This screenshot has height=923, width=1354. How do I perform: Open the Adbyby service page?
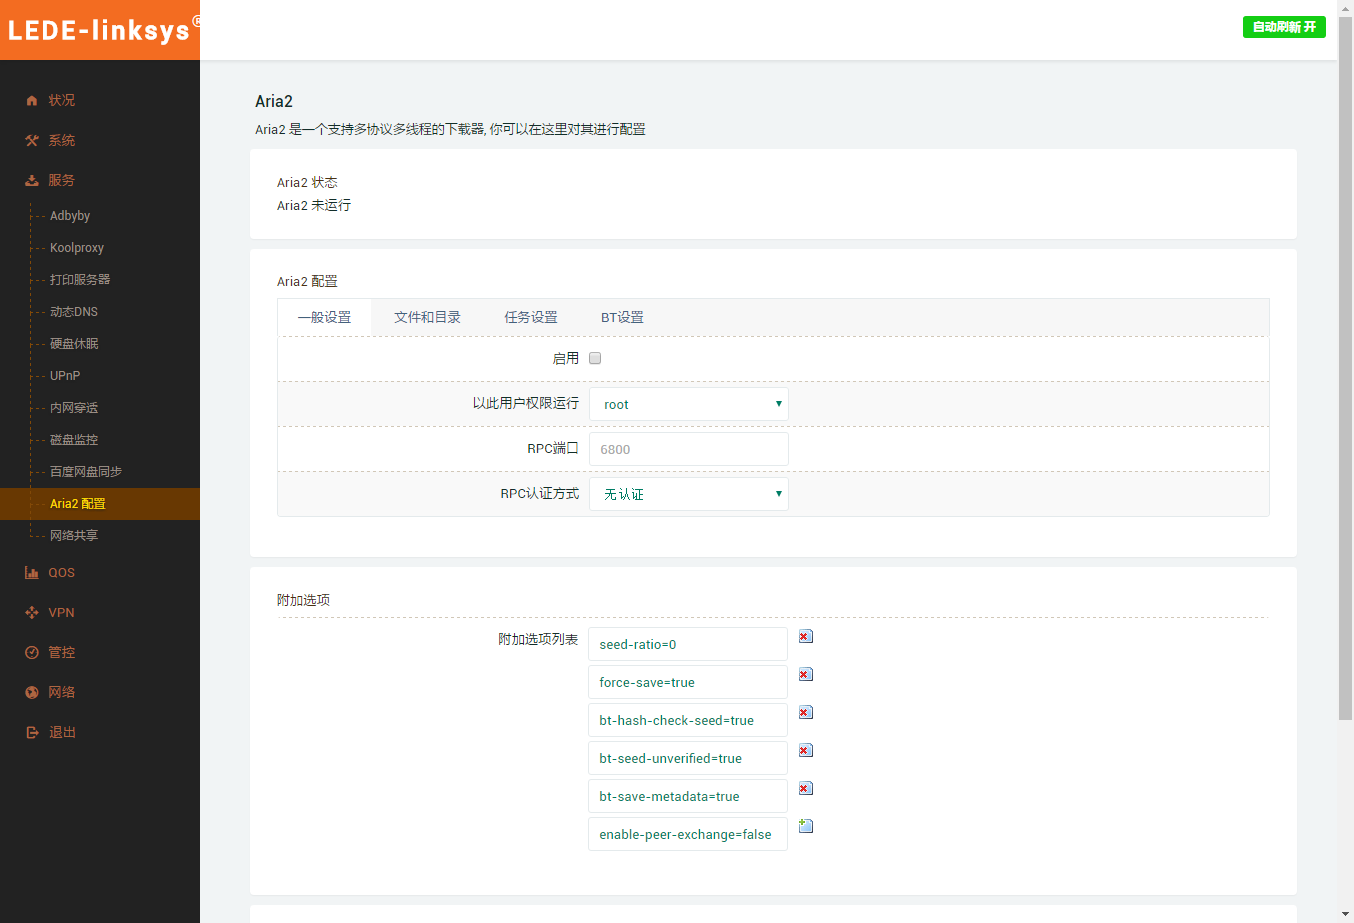(70, 216)
